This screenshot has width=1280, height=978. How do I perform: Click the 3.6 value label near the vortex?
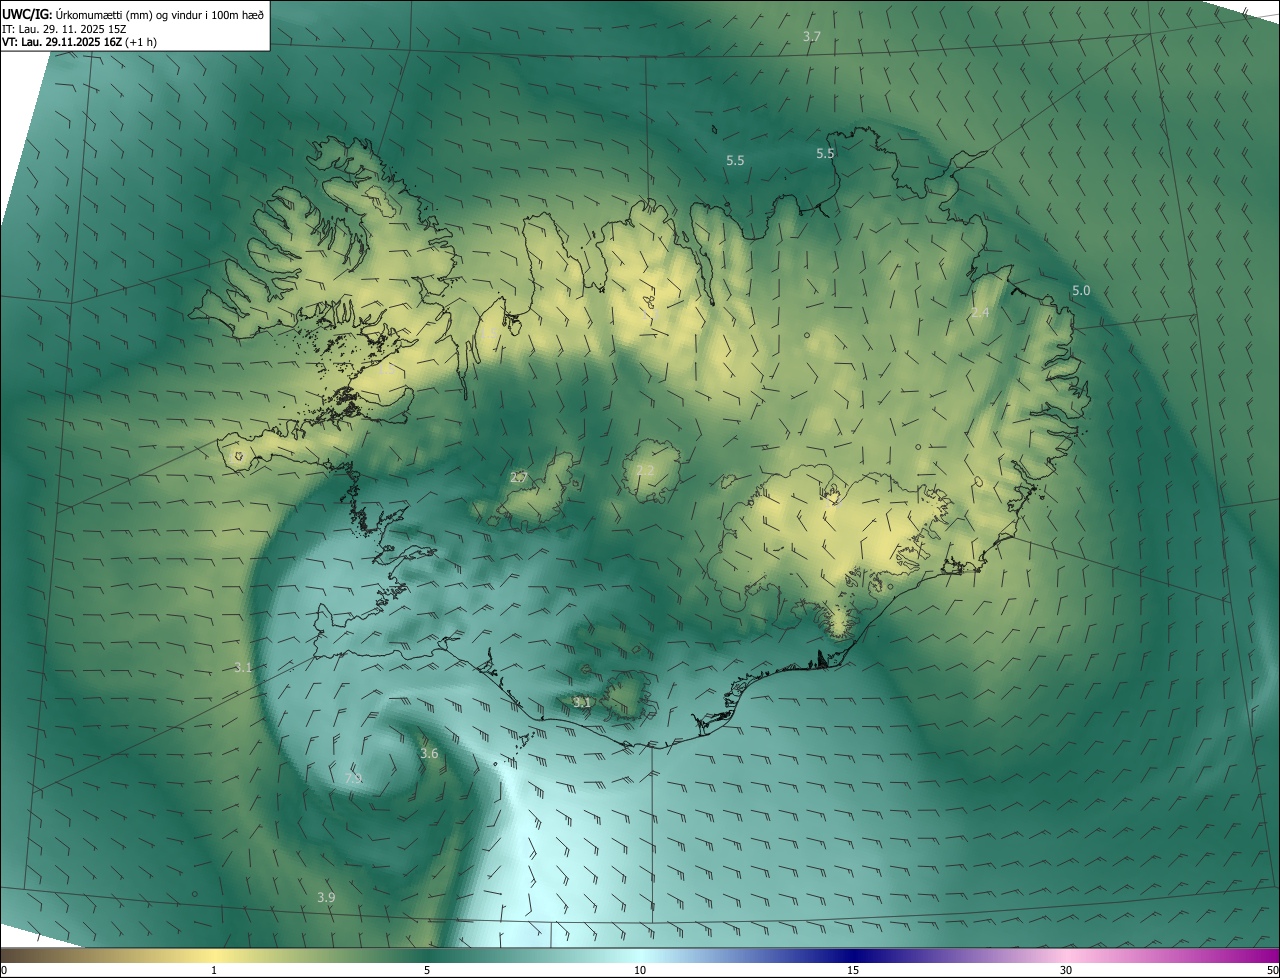point(429,753)
